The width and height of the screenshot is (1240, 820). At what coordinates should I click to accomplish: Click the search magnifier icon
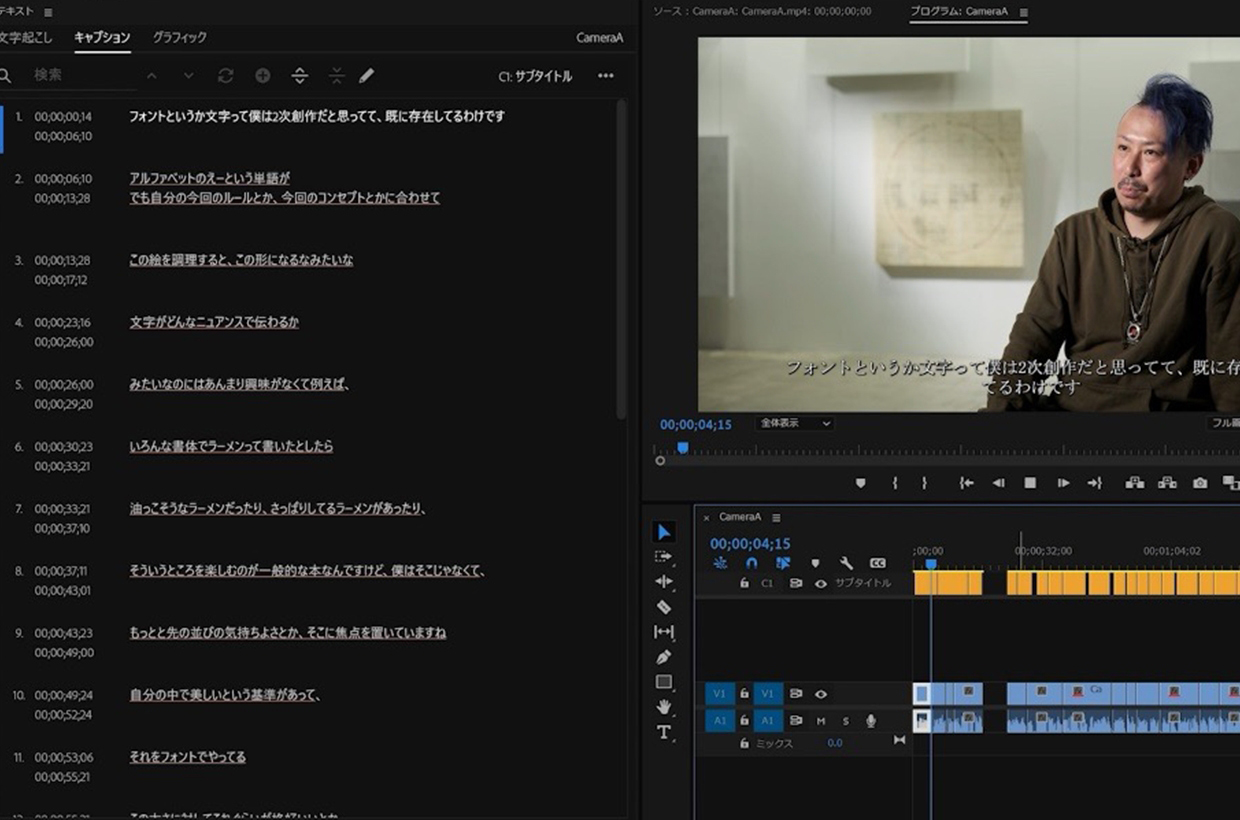pos(6,76)
